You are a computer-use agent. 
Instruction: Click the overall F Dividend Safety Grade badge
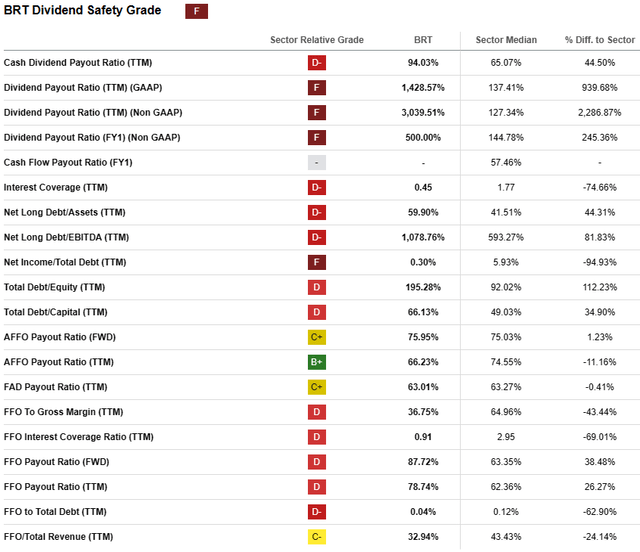tap(196, 11)
